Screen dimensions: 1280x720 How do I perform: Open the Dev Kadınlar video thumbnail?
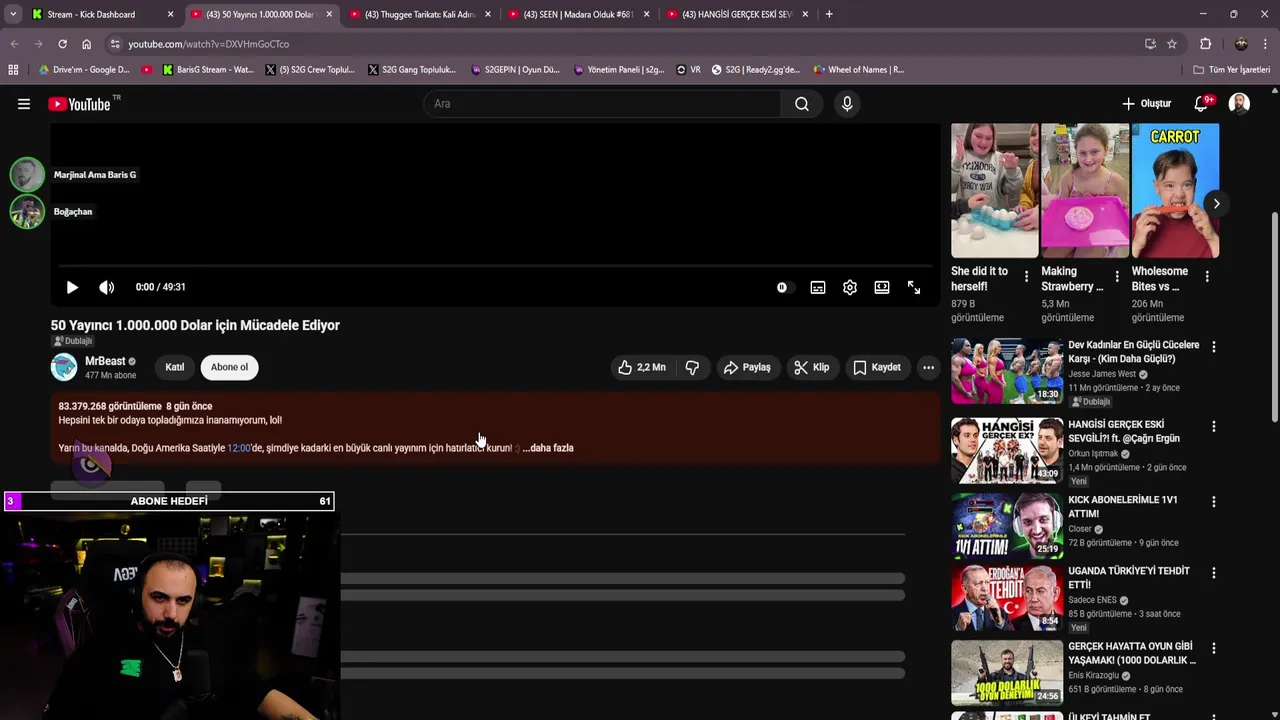click(1007, 370)
